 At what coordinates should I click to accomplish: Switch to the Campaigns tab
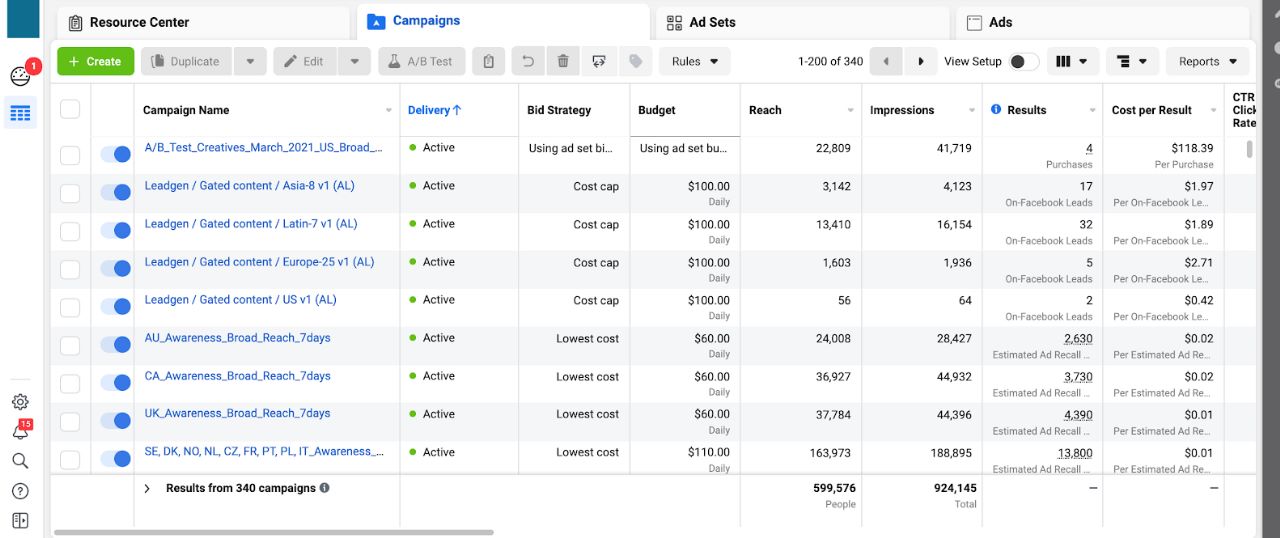click(x=503, y=21)
